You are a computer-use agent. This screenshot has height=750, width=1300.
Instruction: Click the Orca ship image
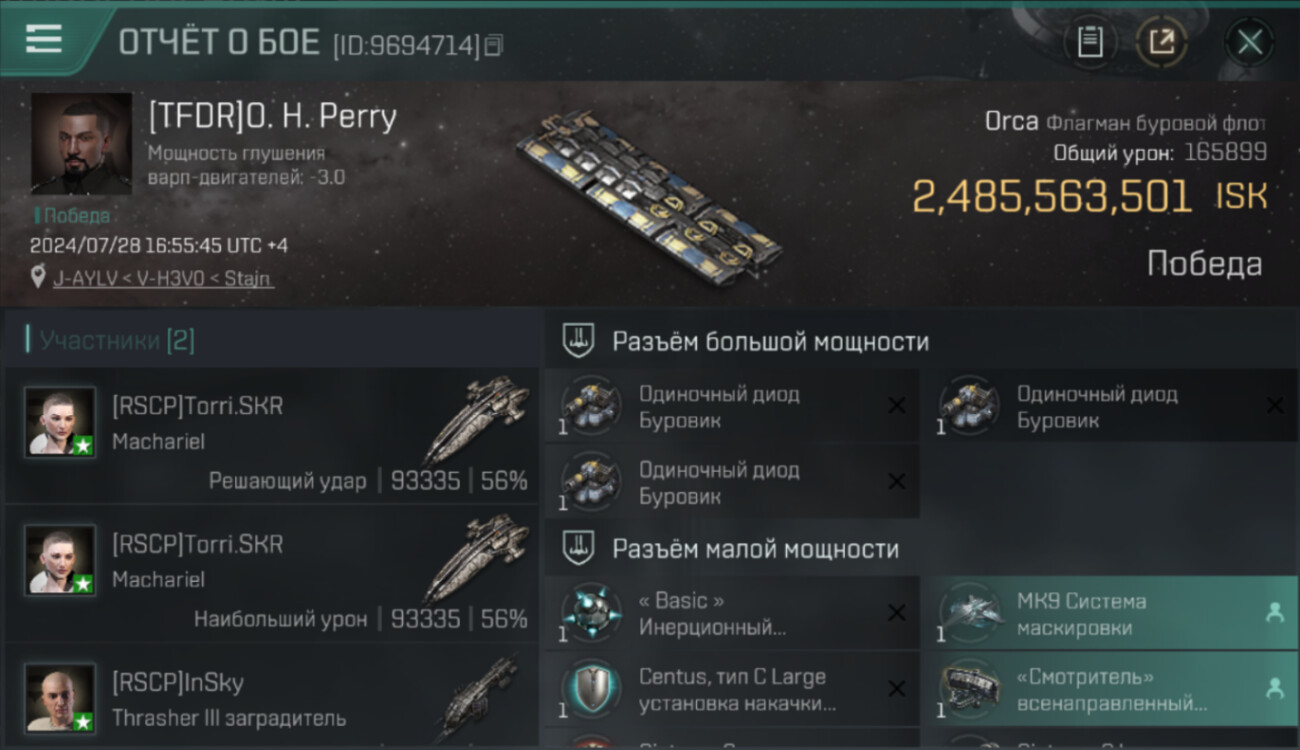coord(650,199)
